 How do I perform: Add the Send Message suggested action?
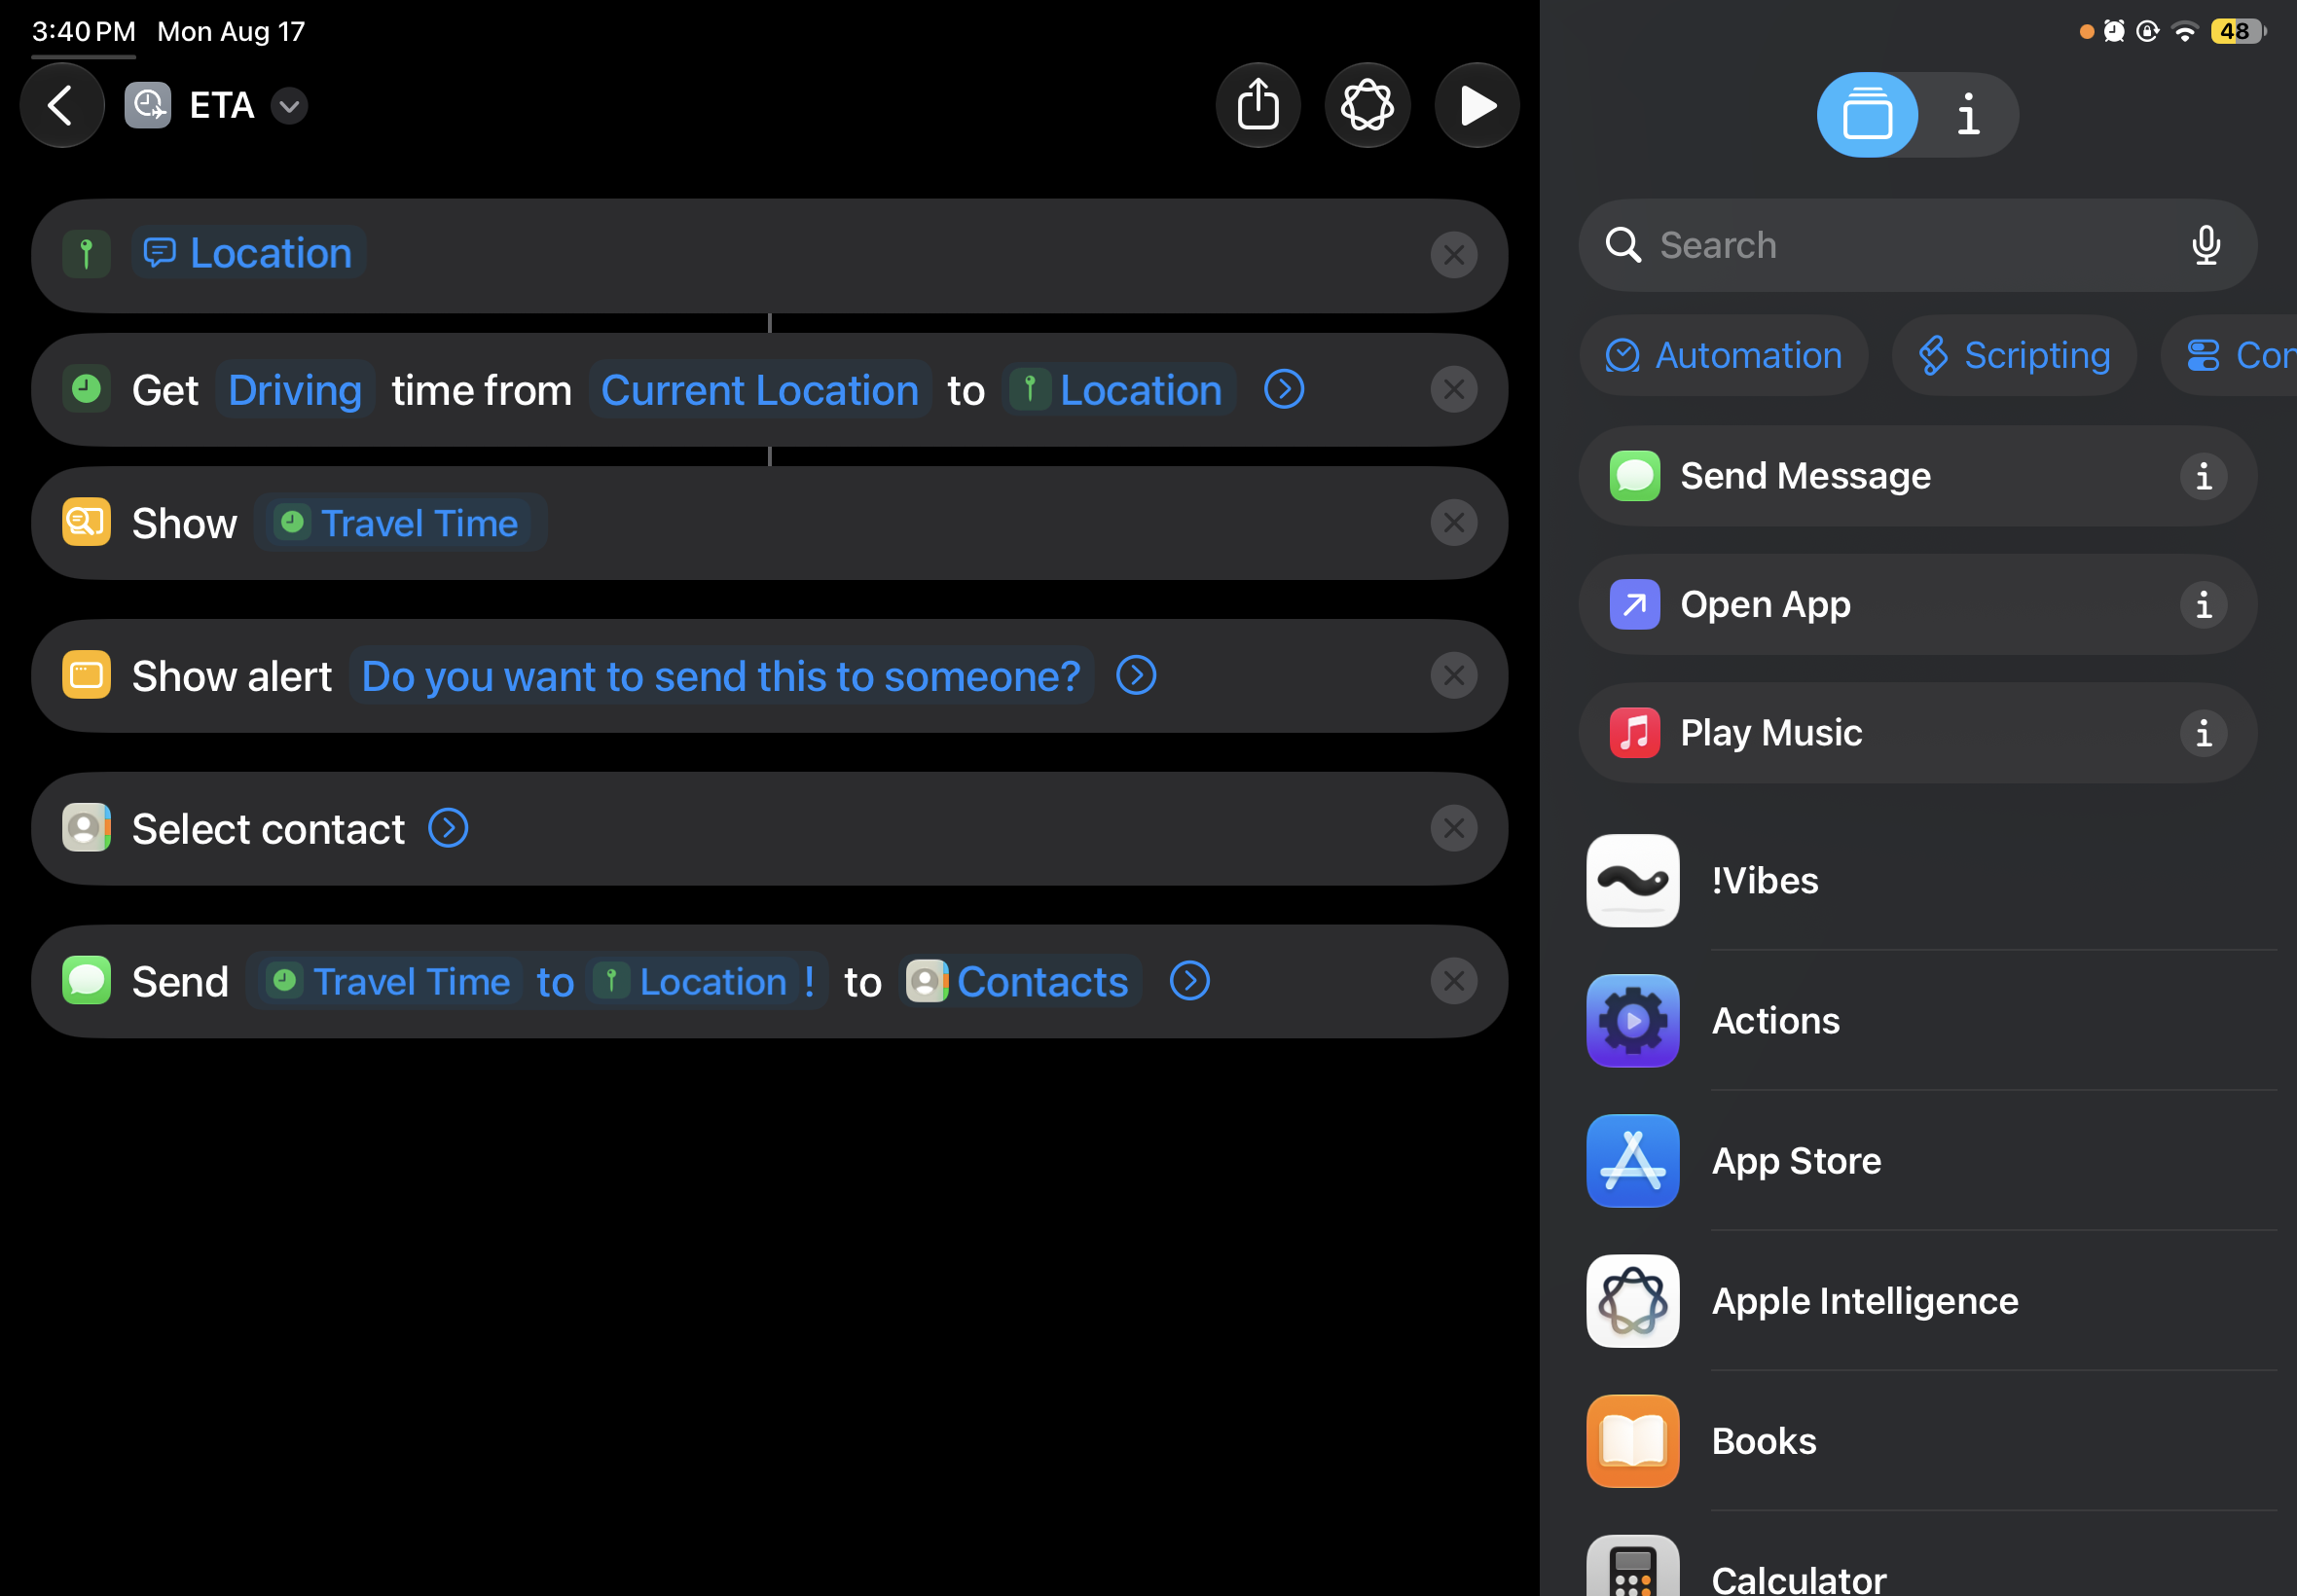[1917, 476]
